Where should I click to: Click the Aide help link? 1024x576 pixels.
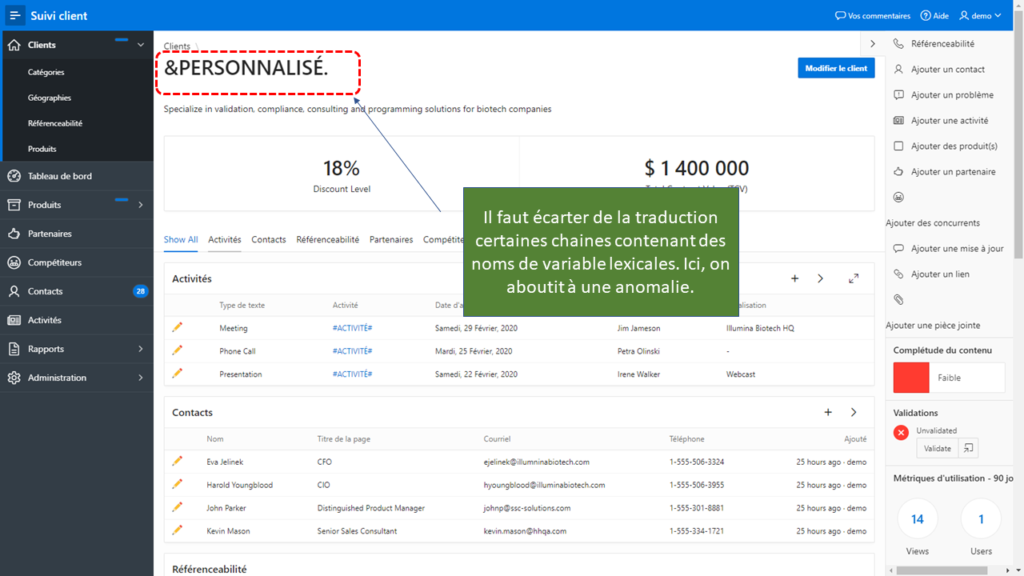click(x=935, y=16)
